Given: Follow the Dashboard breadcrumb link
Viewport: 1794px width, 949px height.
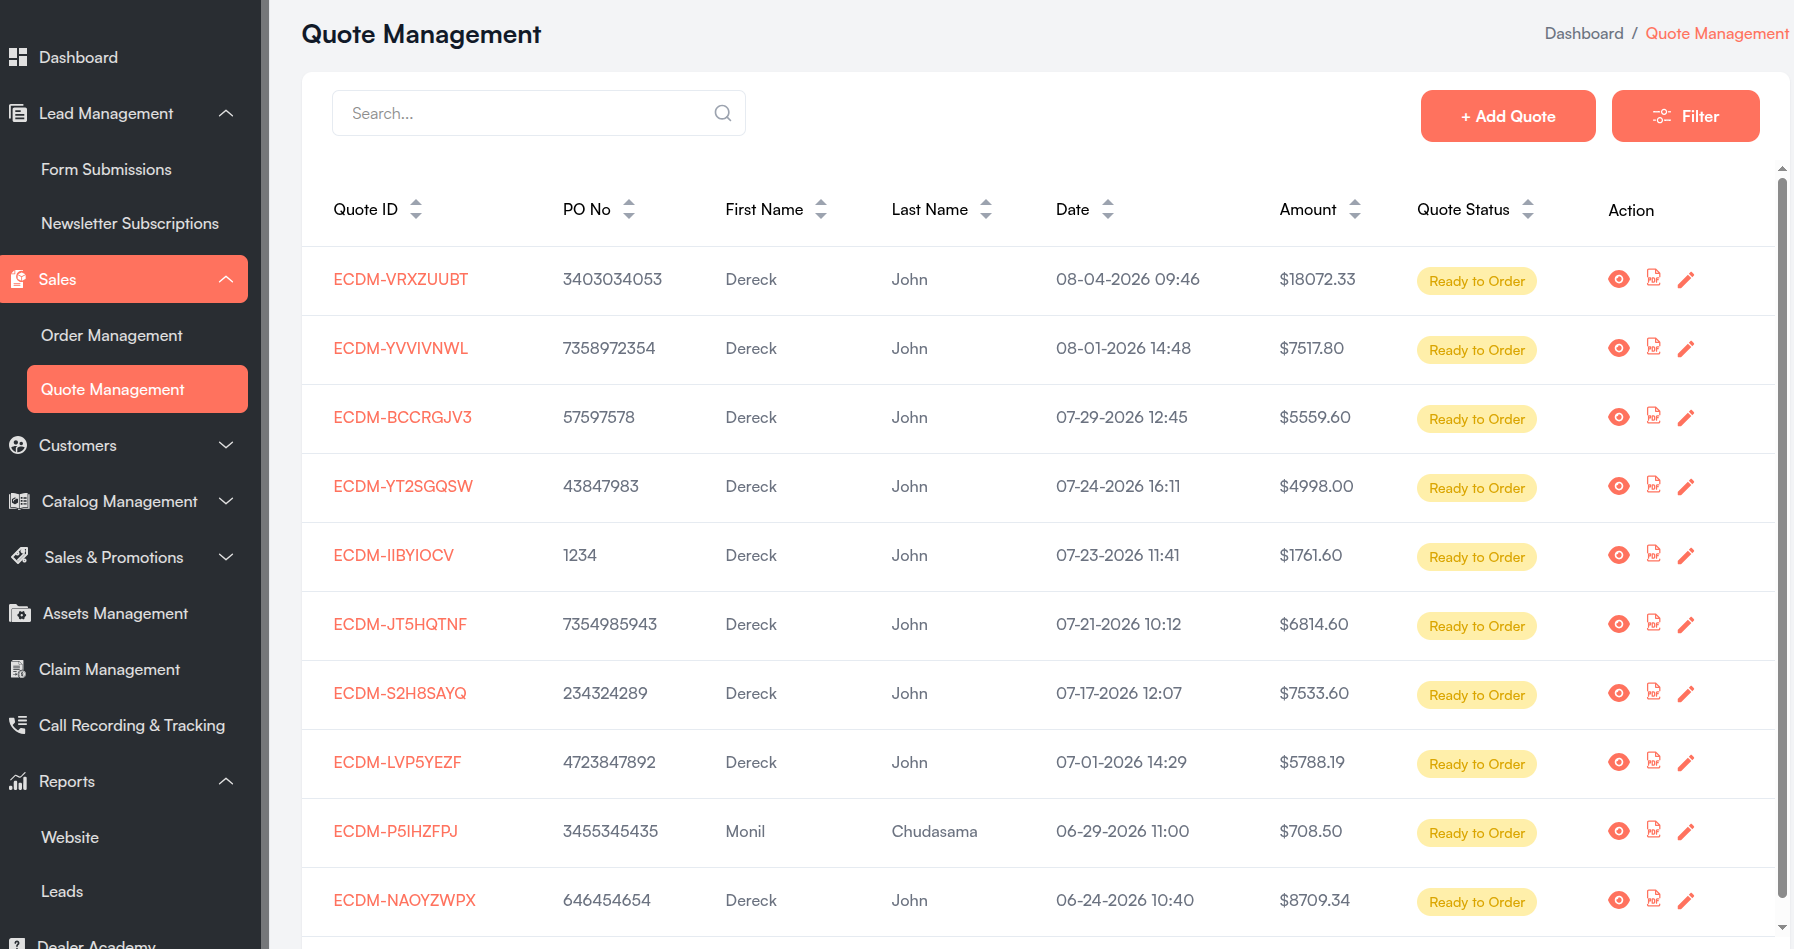Looking at the screenshot, I should pos(1584,33).
